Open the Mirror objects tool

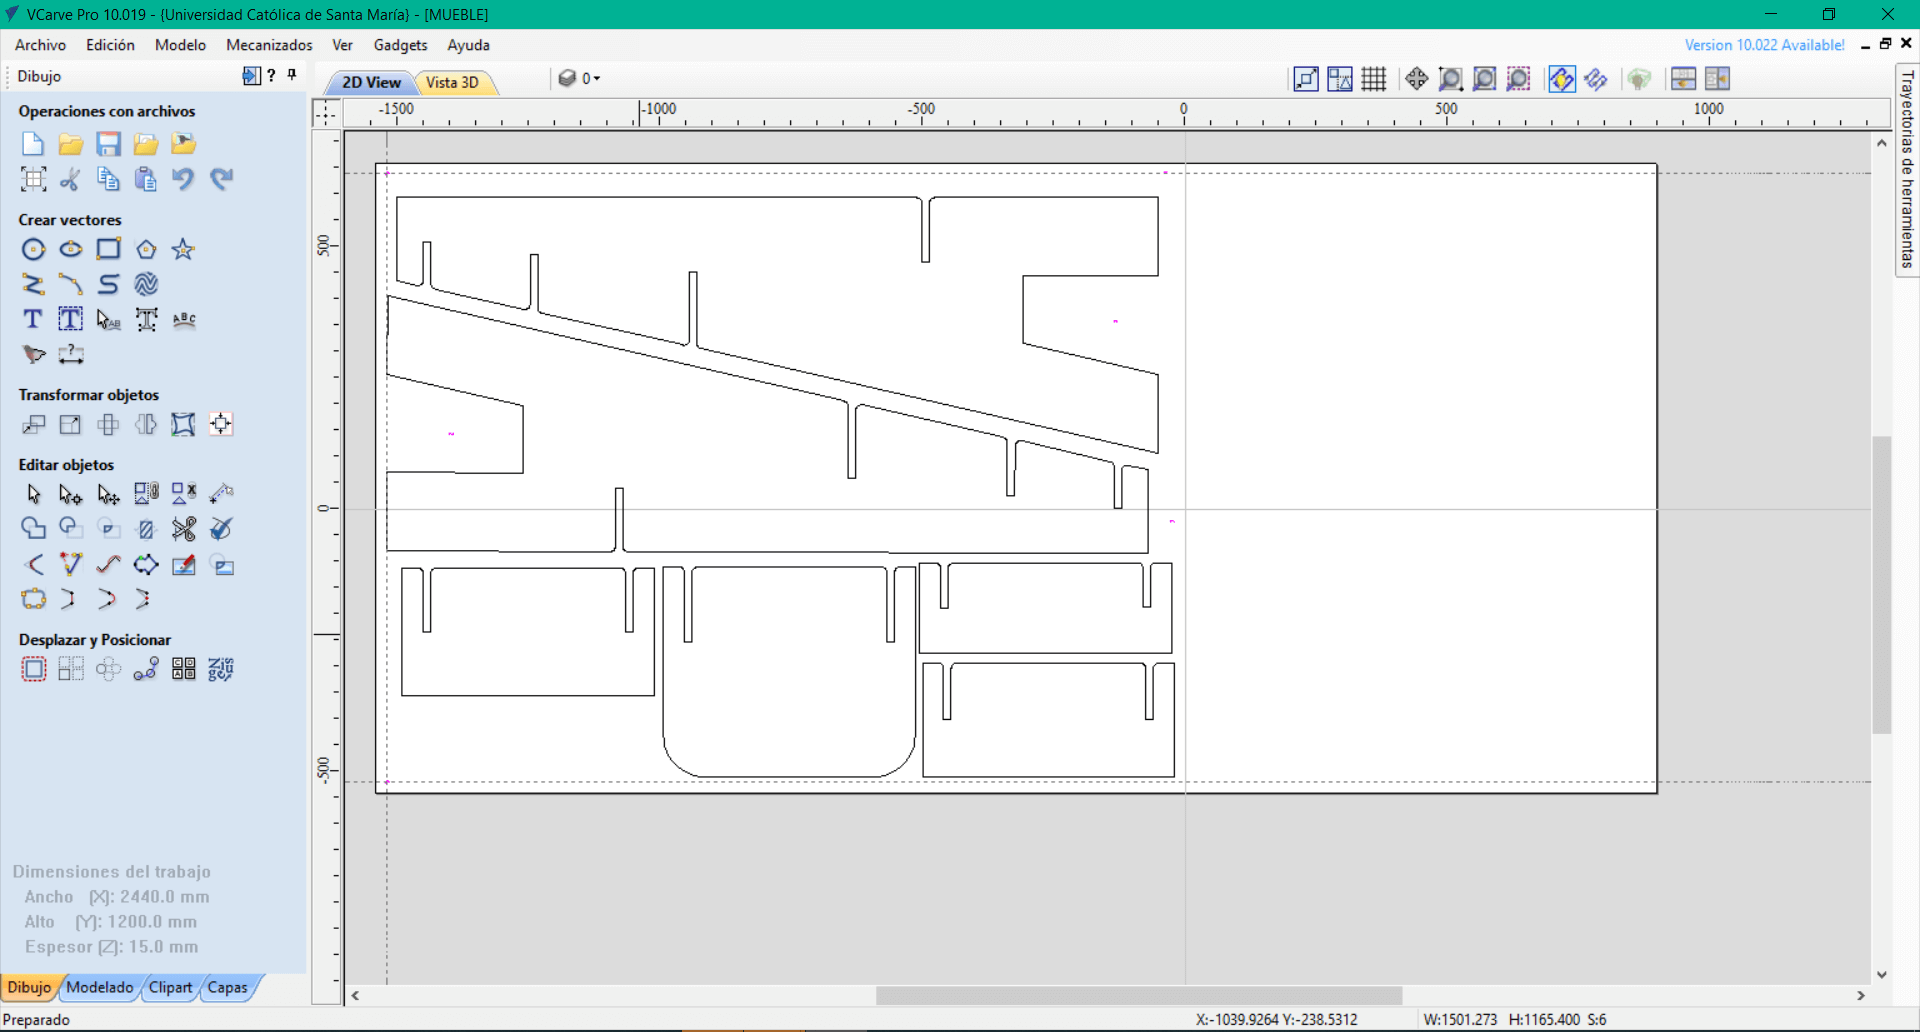(x=146, y=424)
